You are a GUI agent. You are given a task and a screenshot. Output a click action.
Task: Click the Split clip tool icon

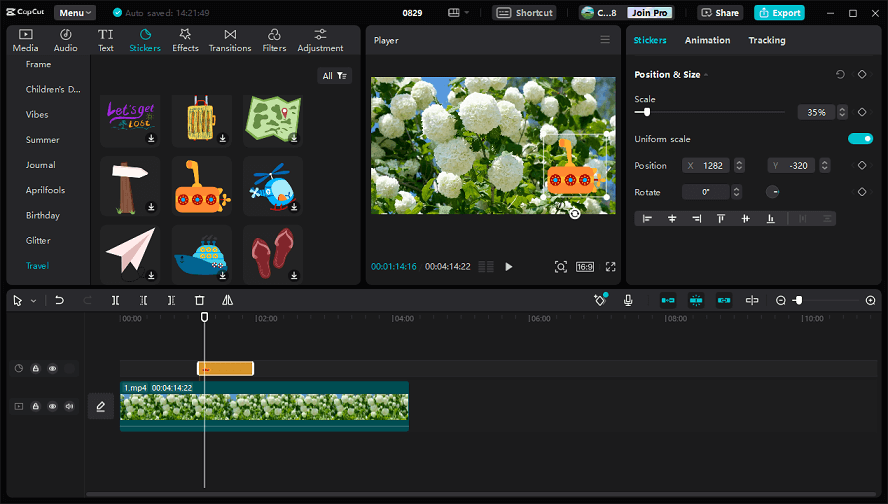(115, 300)
